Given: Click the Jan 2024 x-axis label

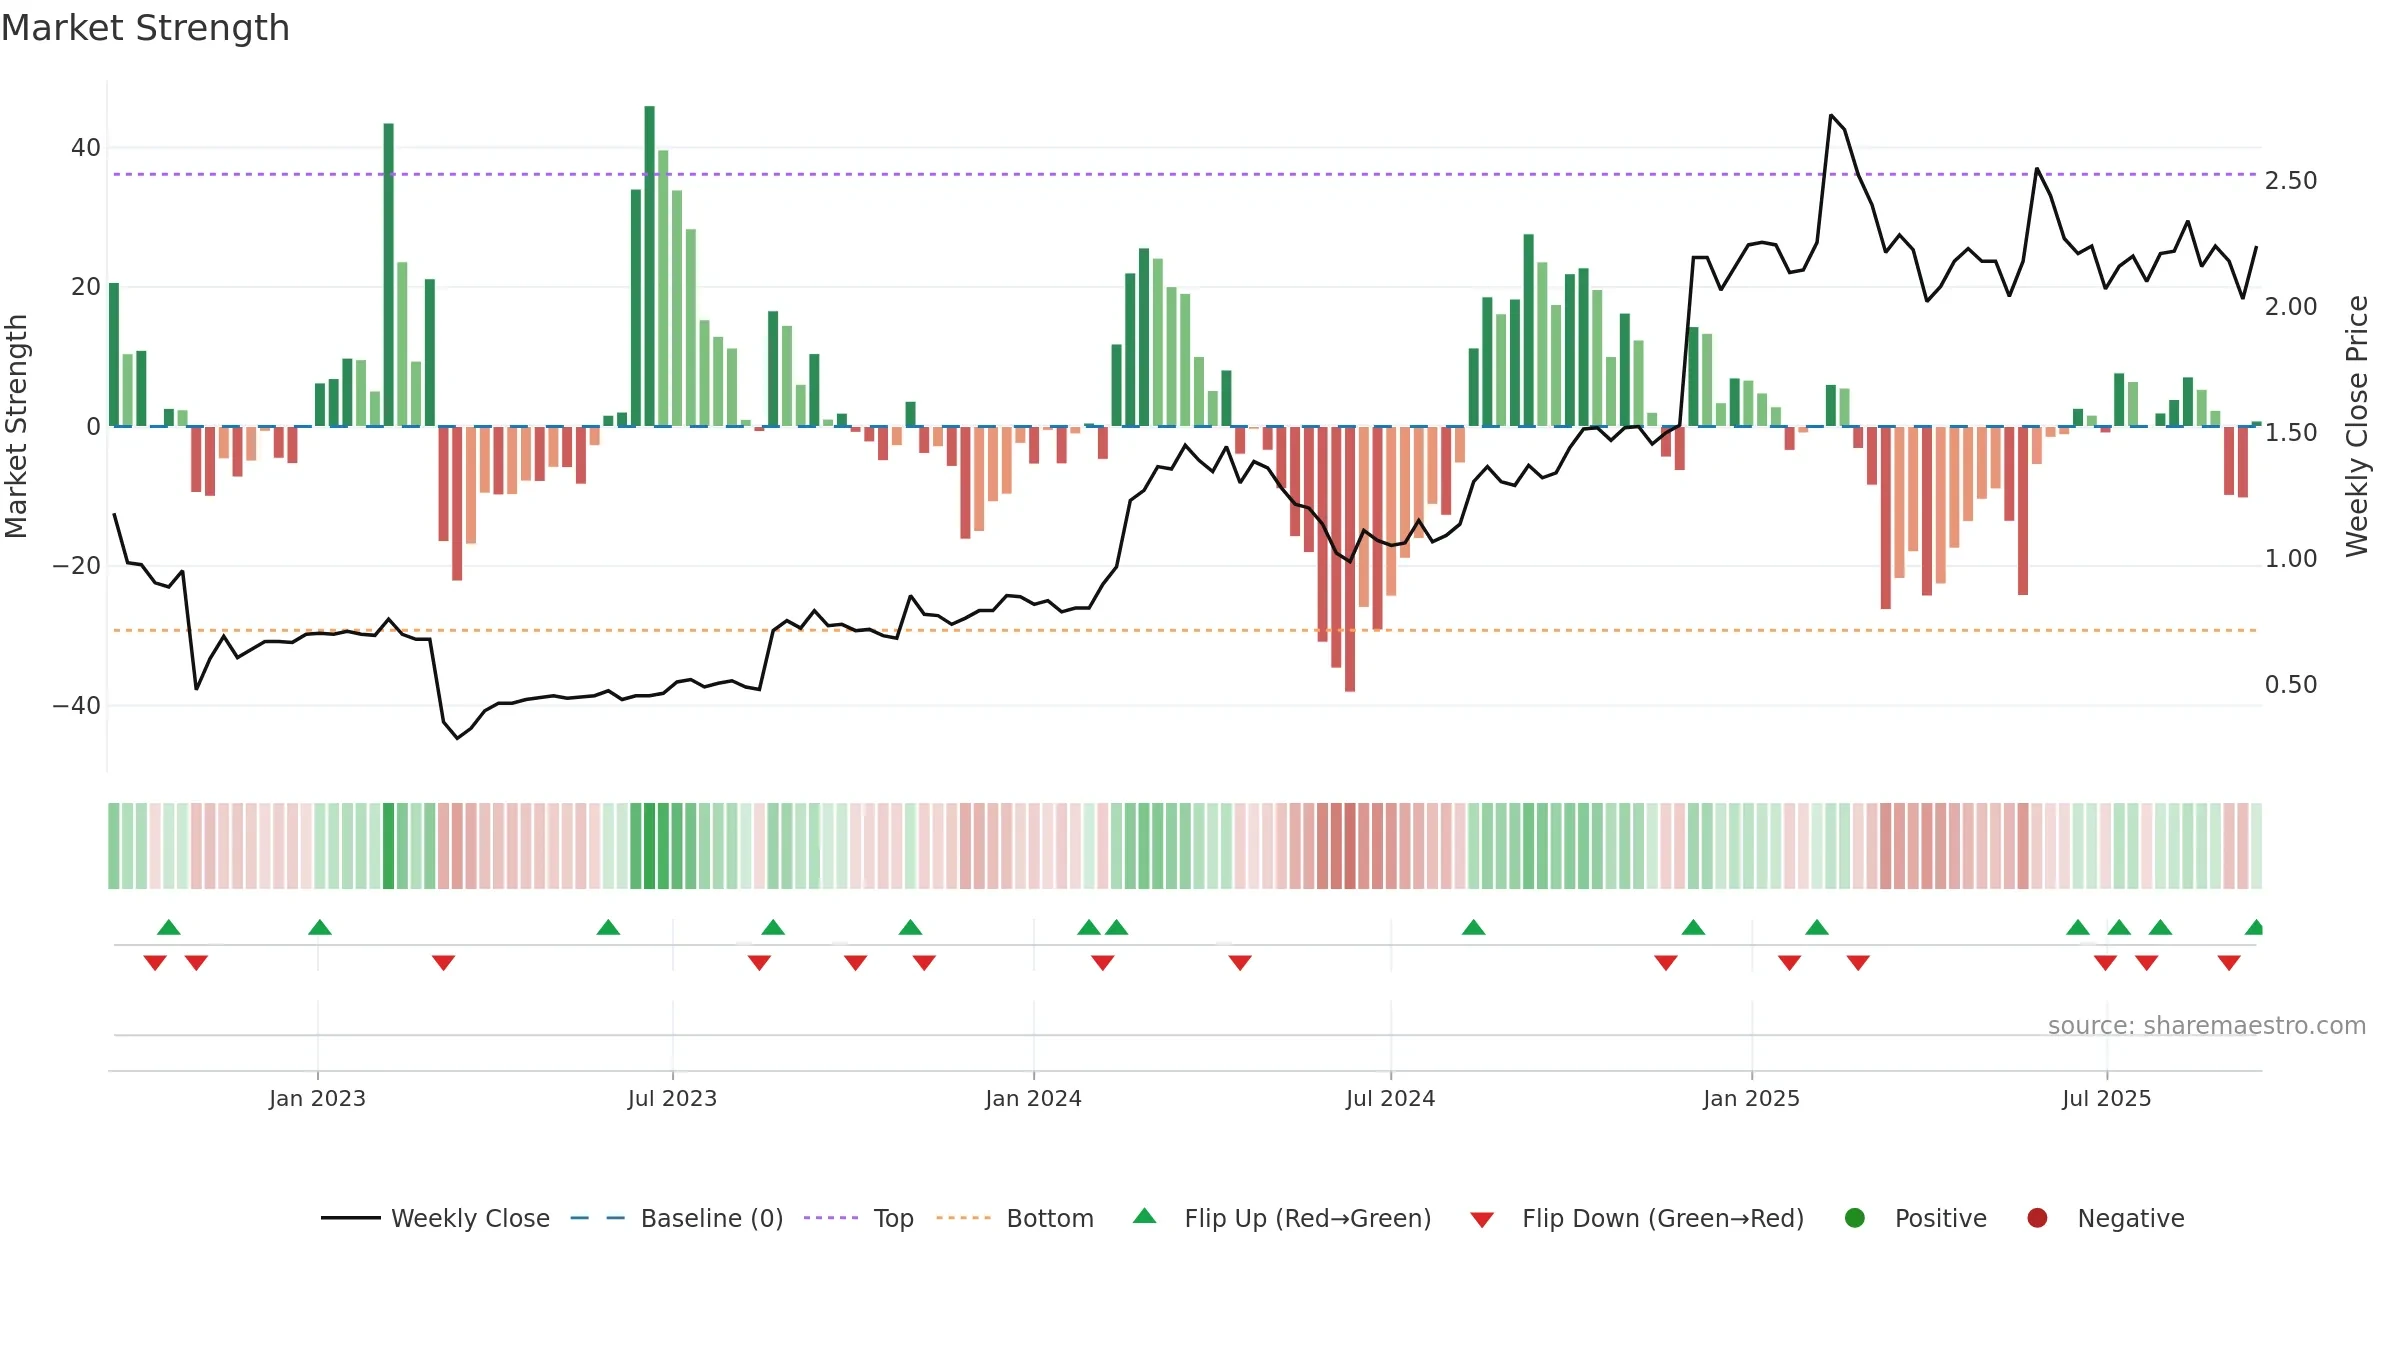Looking at the screenshot, I should click(1033, 1098).
